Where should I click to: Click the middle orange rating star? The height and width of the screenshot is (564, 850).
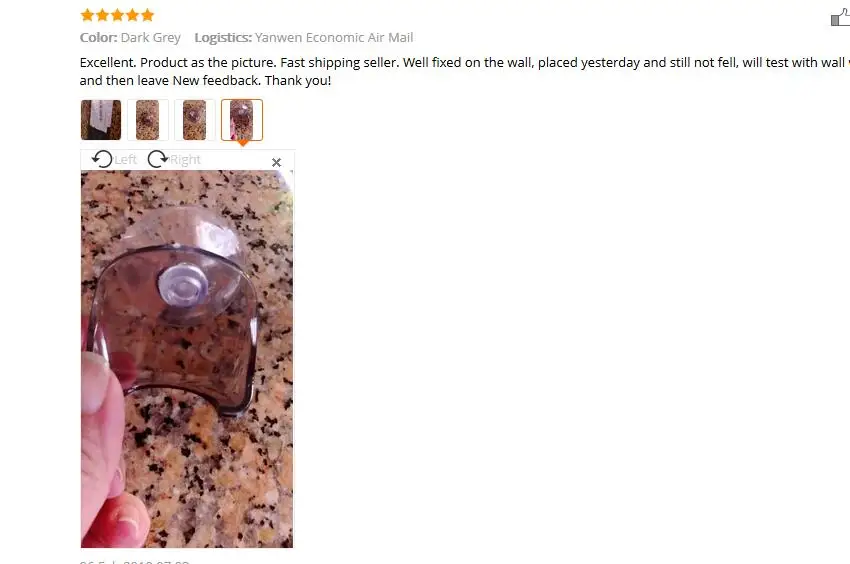(118, 15)
